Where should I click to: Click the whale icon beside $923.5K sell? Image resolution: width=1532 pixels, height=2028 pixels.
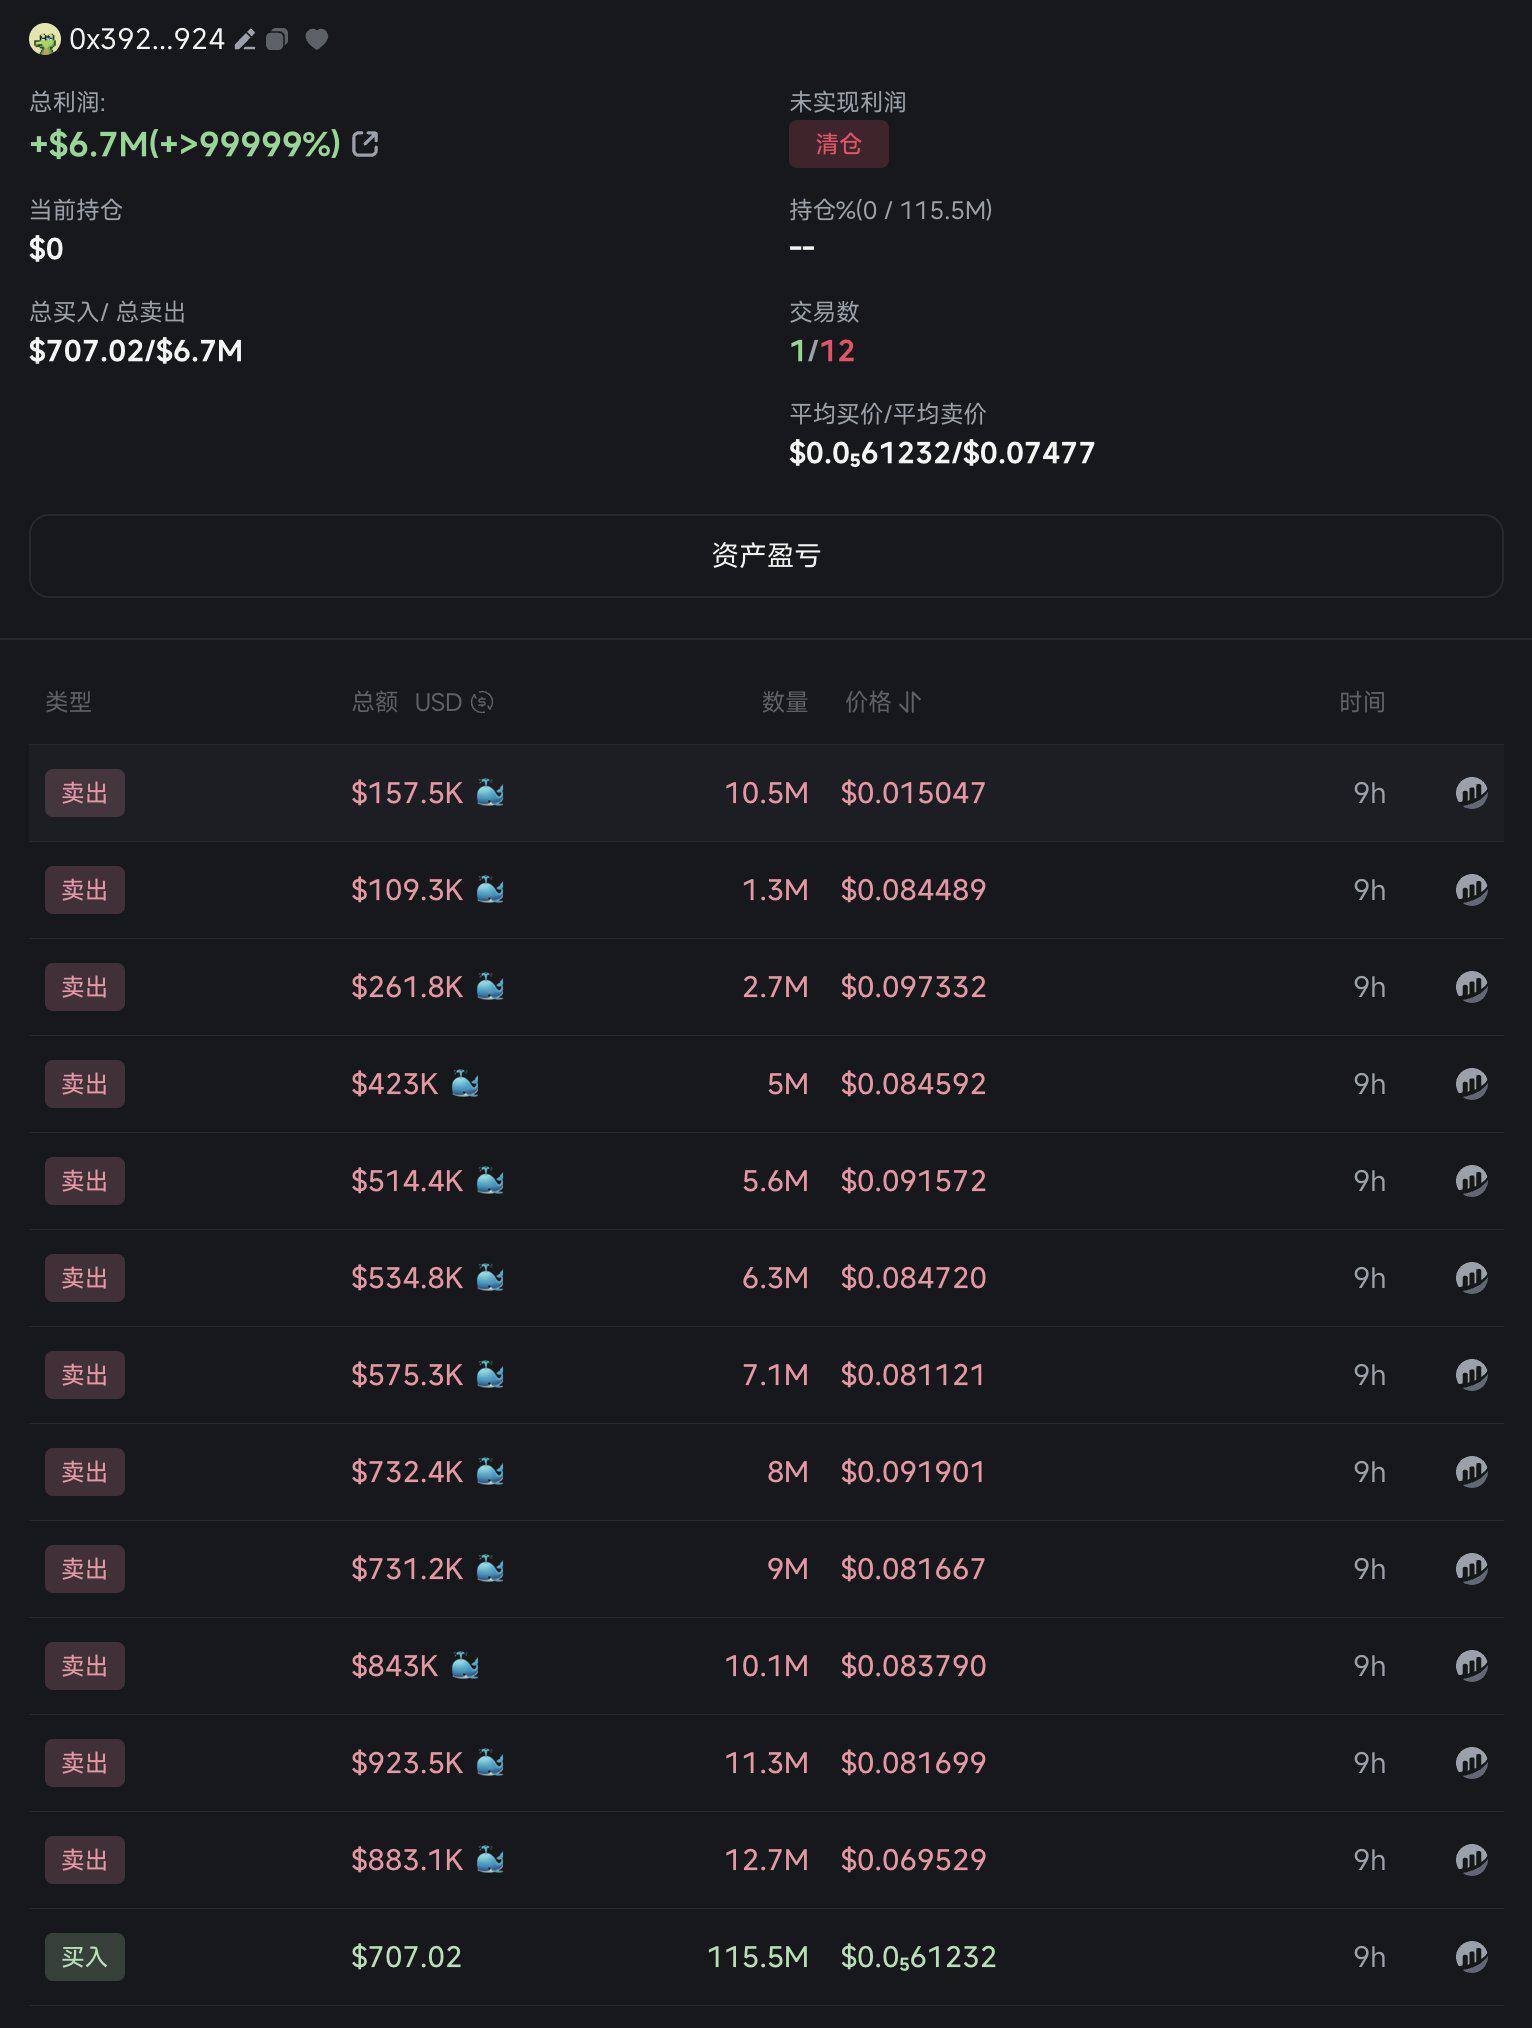tap(489, 1762)
